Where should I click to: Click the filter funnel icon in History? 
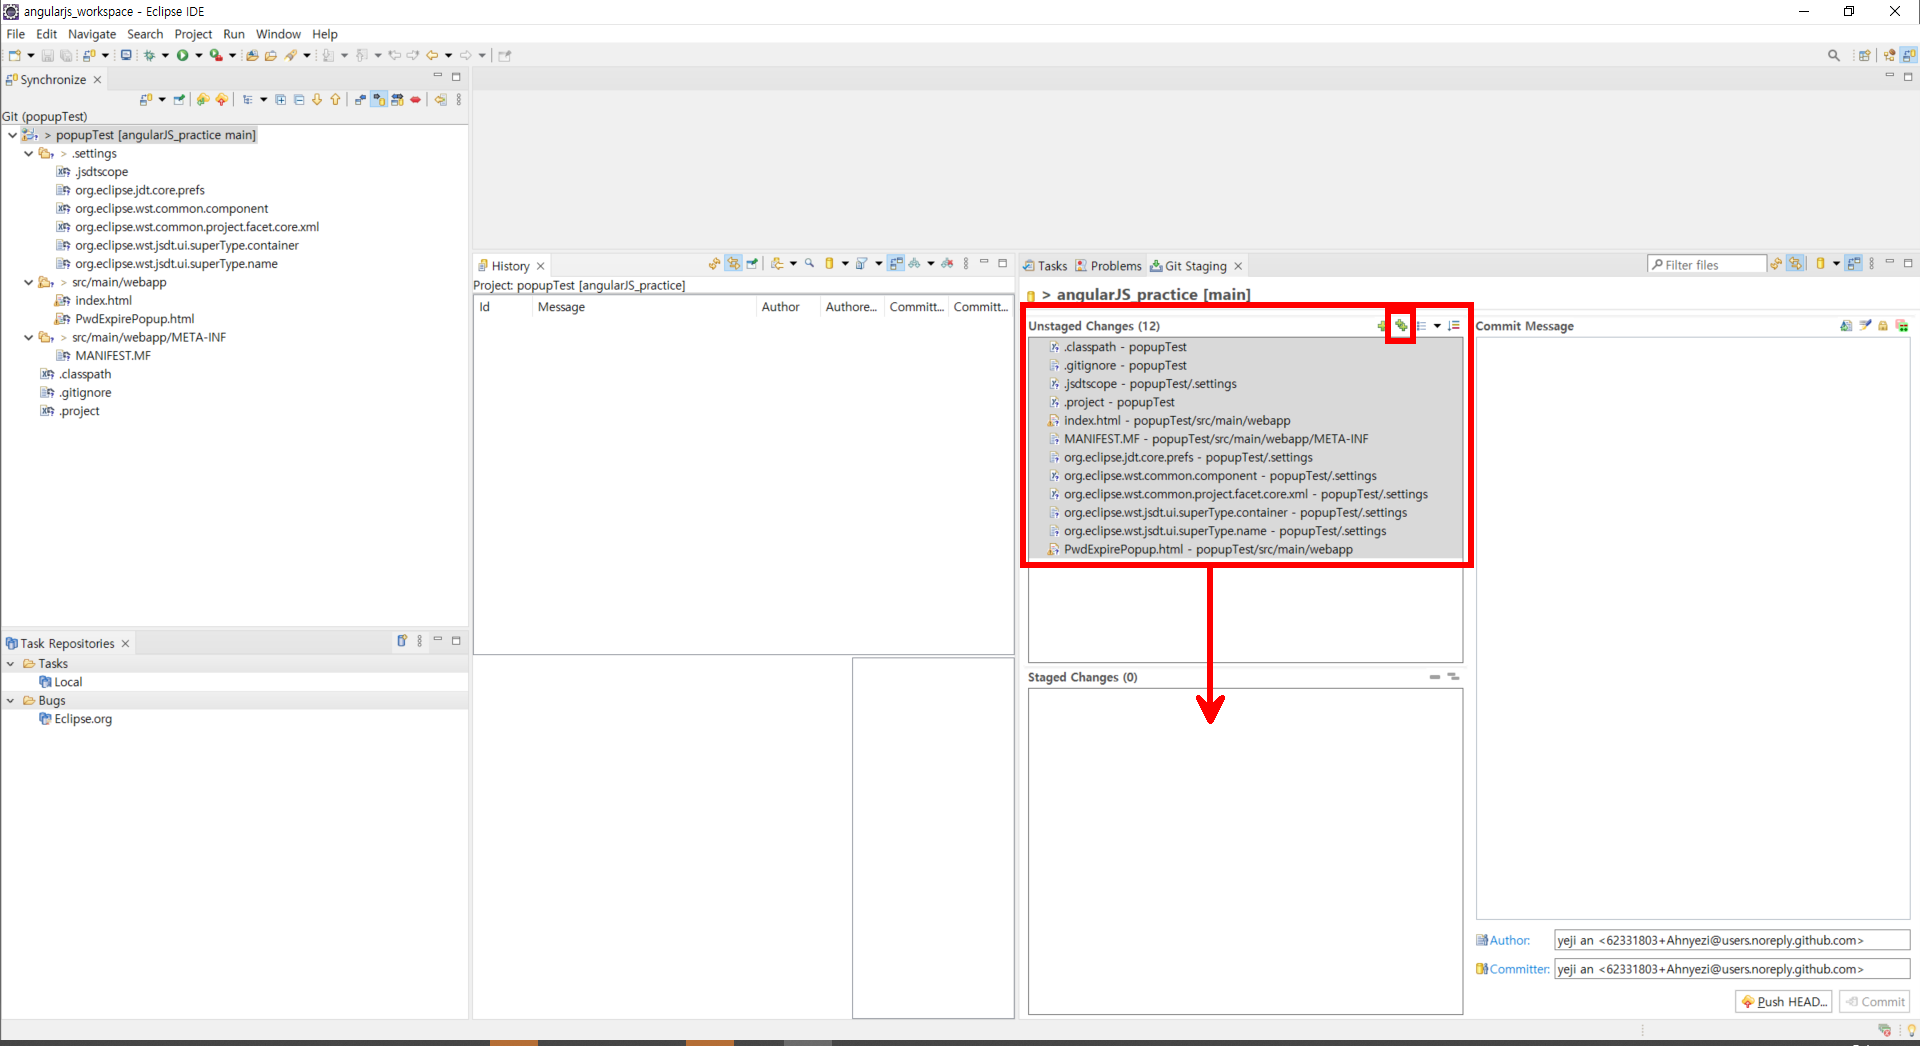click(x=861, y=264)
